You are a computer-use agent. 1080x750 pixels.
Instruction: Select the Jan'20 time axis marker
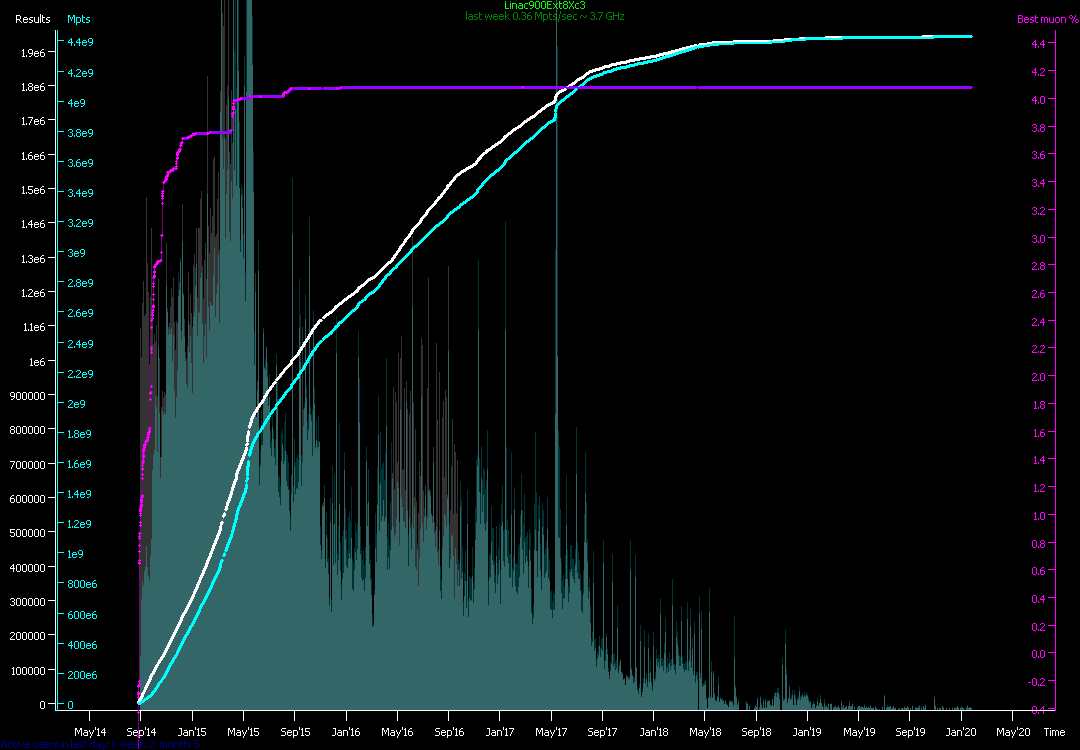click(x=961, y=732)
